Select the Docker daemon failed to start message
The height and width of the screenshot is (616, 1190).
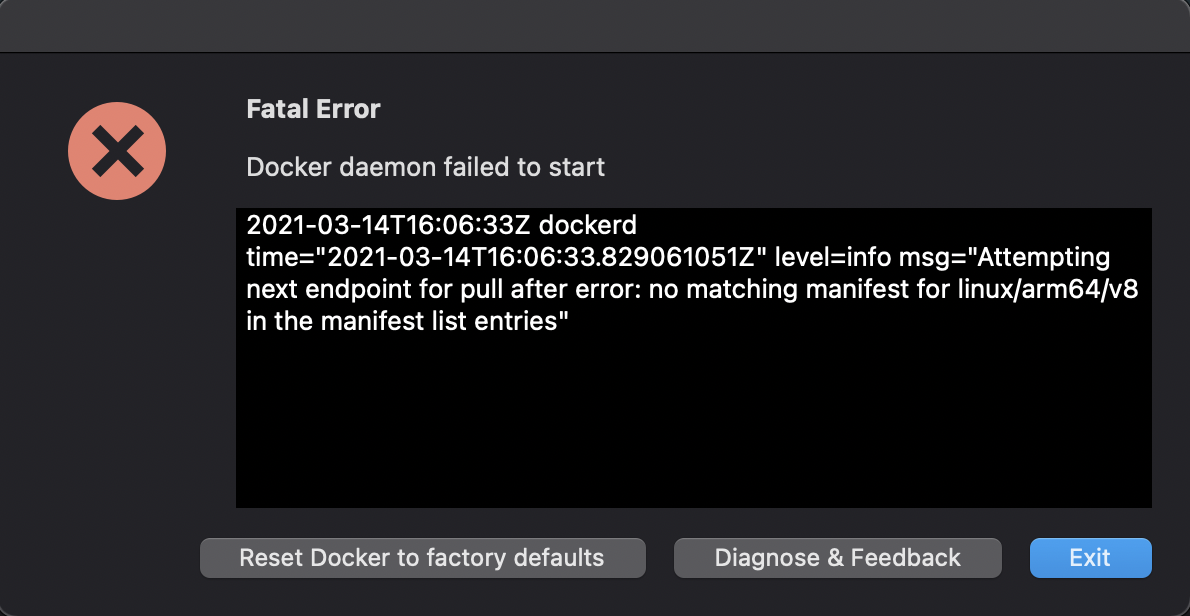[x=425, y=167]
